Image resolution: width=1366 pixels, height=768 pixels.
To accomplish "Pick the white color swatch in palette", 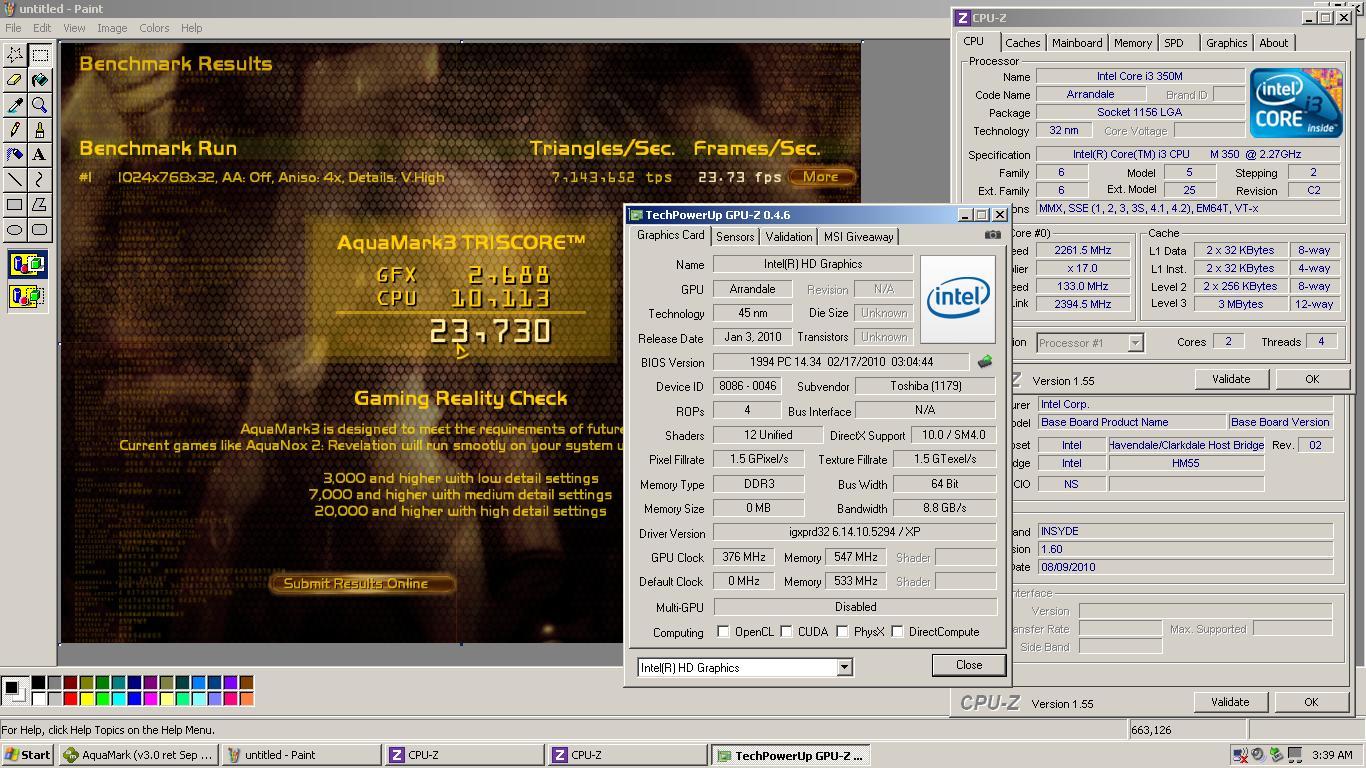I will [x=38, y=698].
